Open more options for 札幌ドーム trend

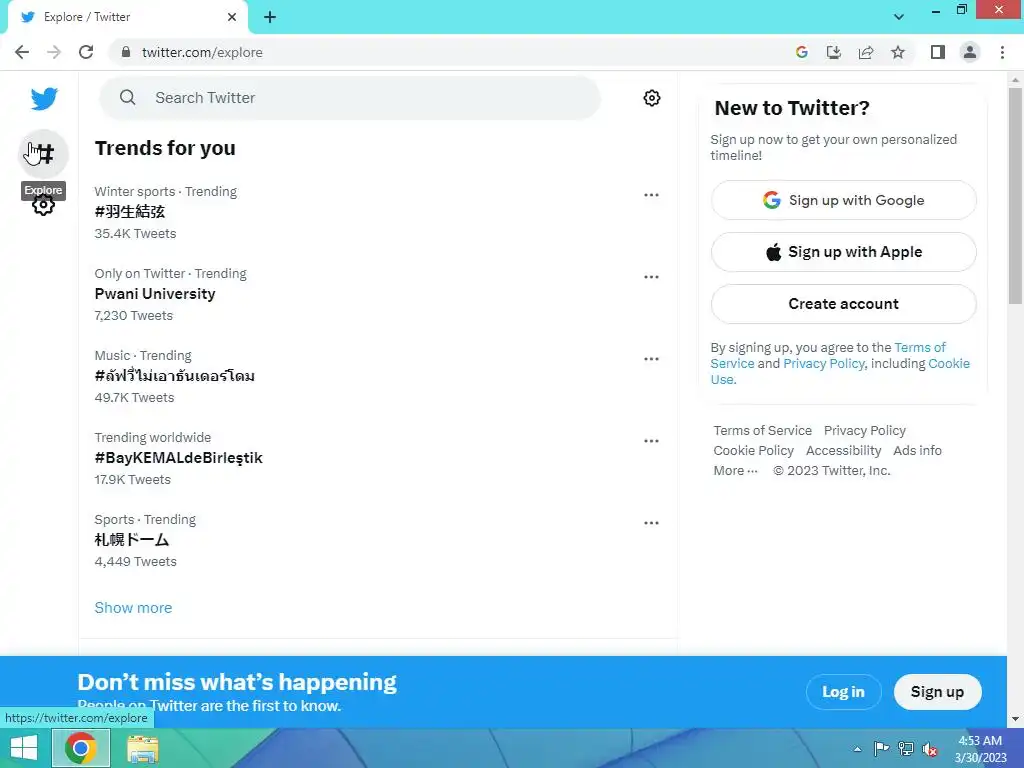651,522
